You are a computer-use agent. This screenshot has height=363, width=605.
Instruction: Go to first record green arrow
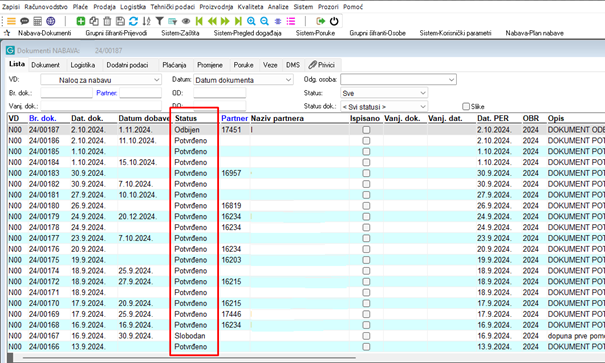(x=199, y=21)
